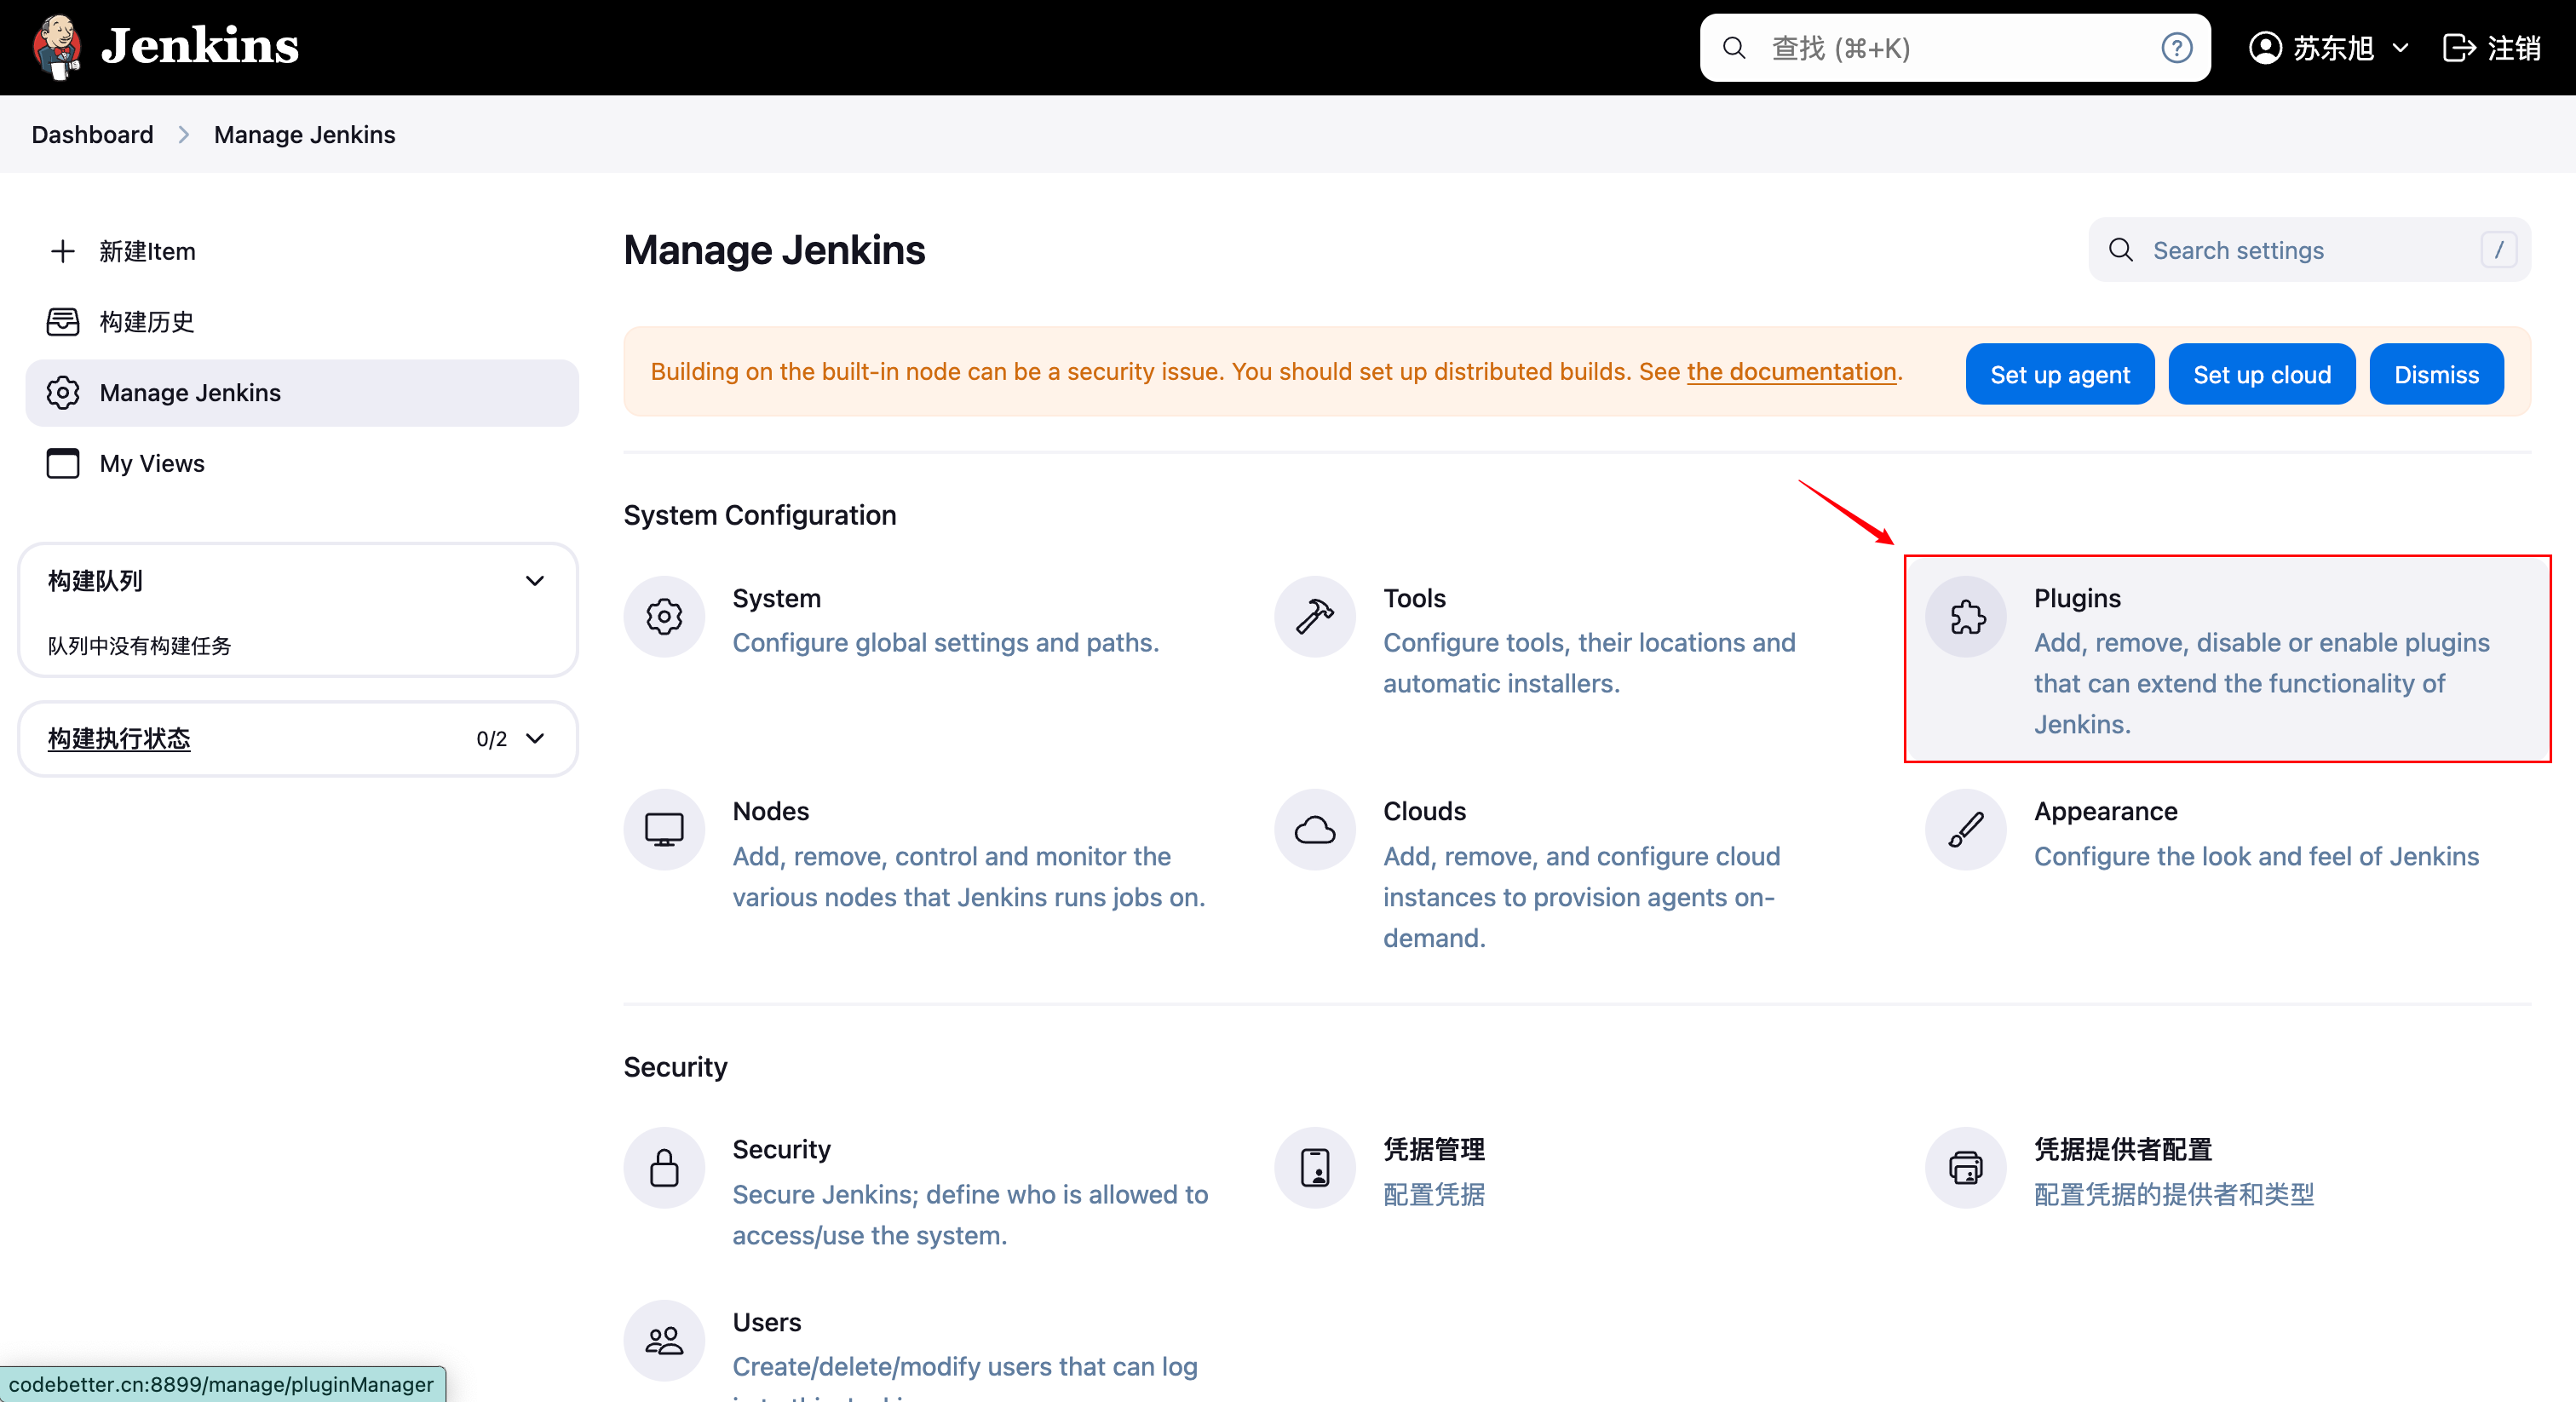
Task: Click the 构建队列 heading
Action: point(95,581)
